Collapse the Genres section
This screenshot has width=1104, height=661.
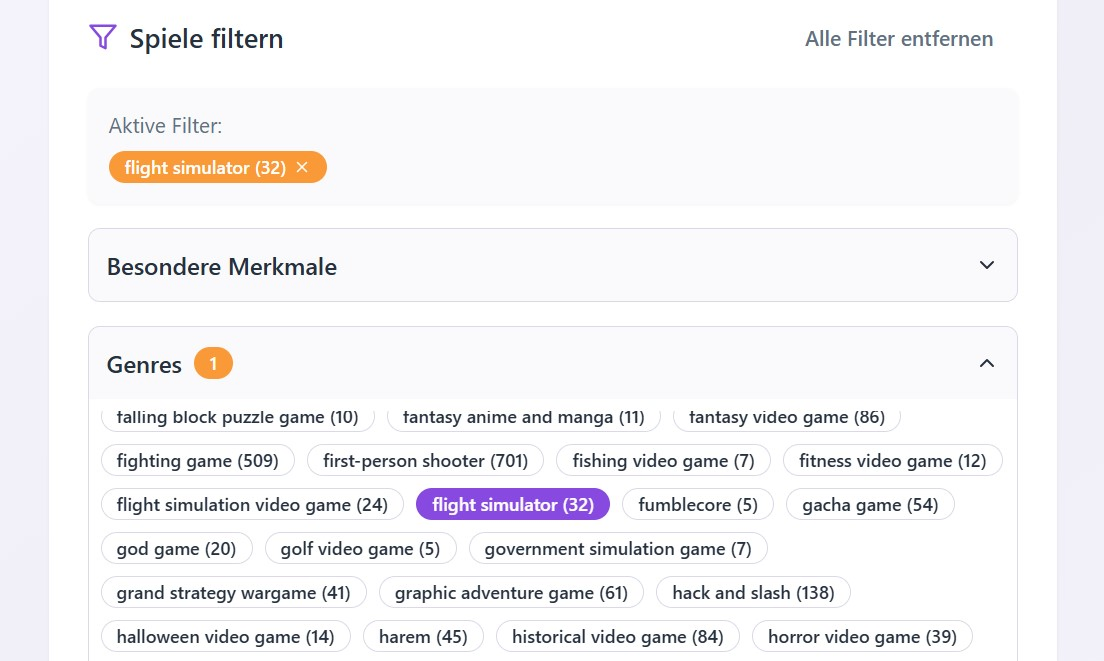[x=987, y=363]
